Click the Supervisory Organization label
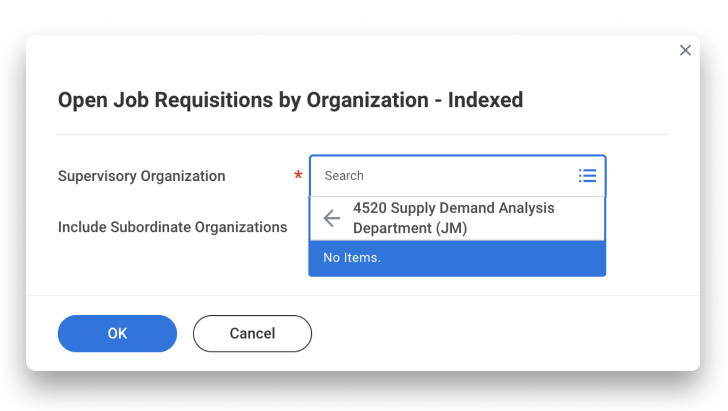Screen dimensions: 728x411 click(141, 176)
